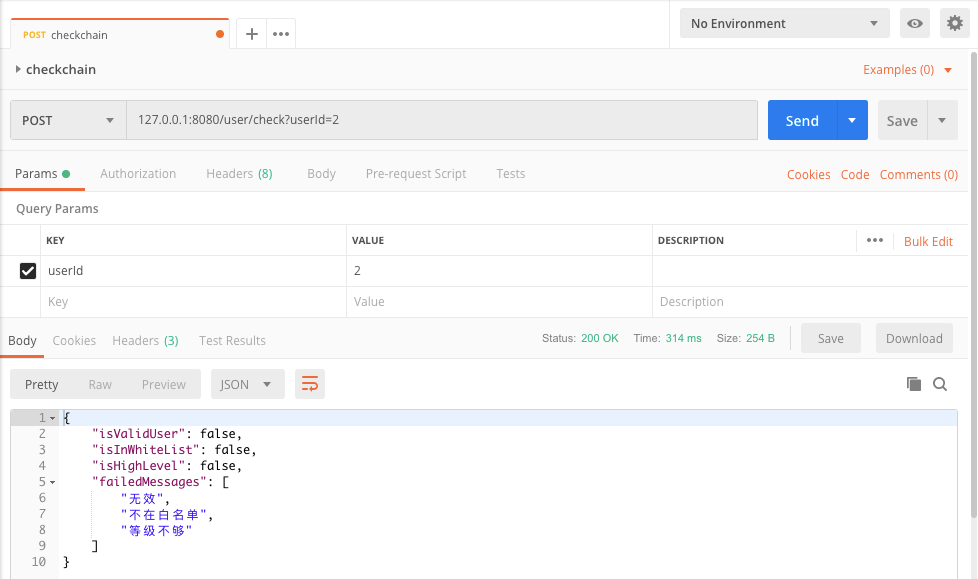The width and height of the screenshot is (978, 579).
Task: Search response body with magnifier icon
Action: point(940,384)
